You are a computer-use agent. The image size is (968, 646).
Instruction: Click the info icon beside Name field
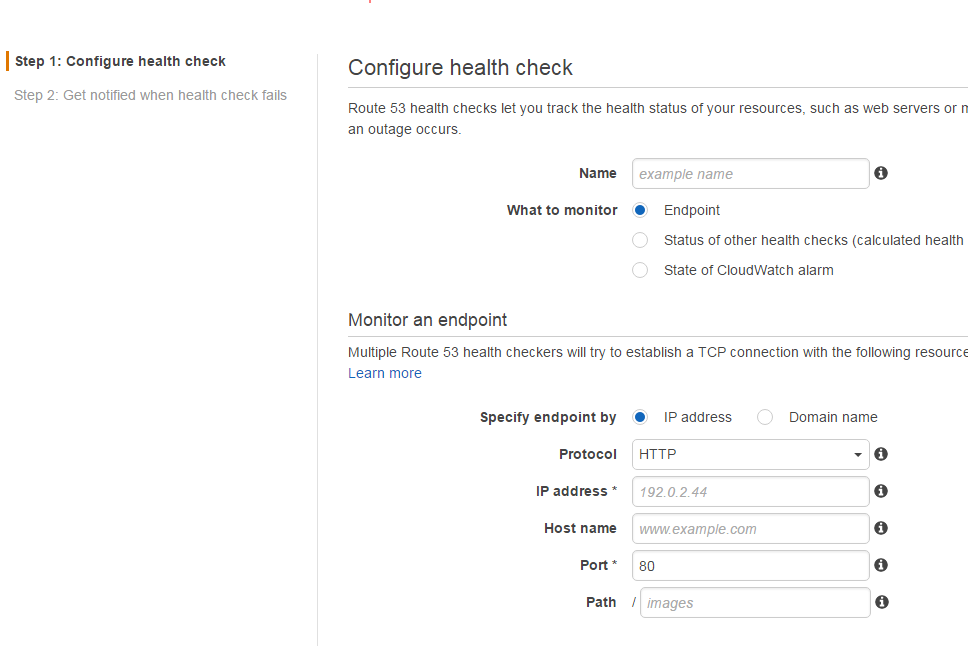point(881,173)
